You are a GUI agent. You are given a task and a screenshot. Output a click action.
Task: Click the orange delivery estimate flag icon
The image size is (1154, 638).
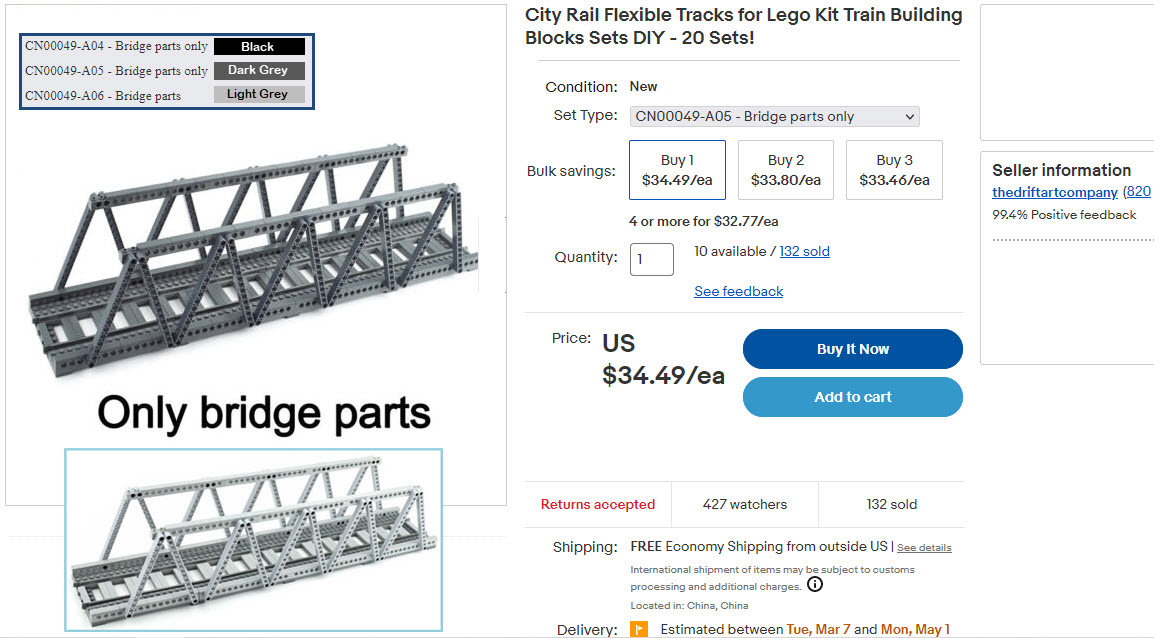pyautogui.click(x=639, y=630)
